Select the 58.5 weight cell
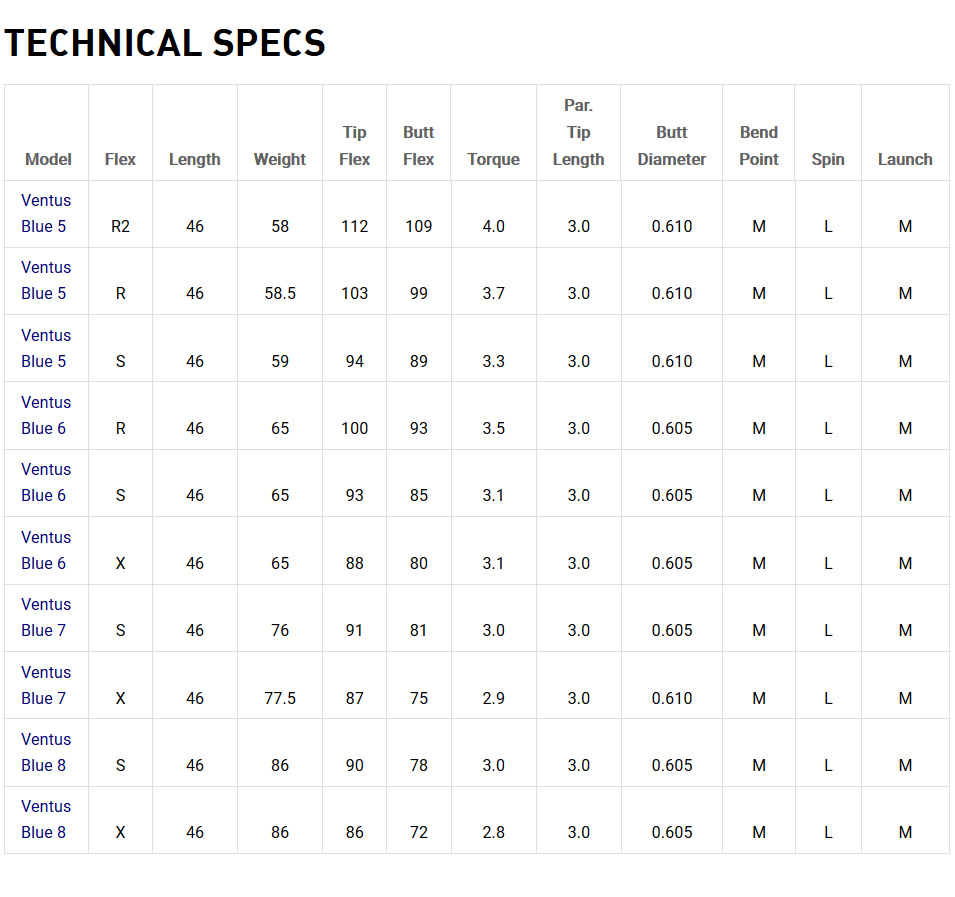955x897 pixels. pos(279,293)
